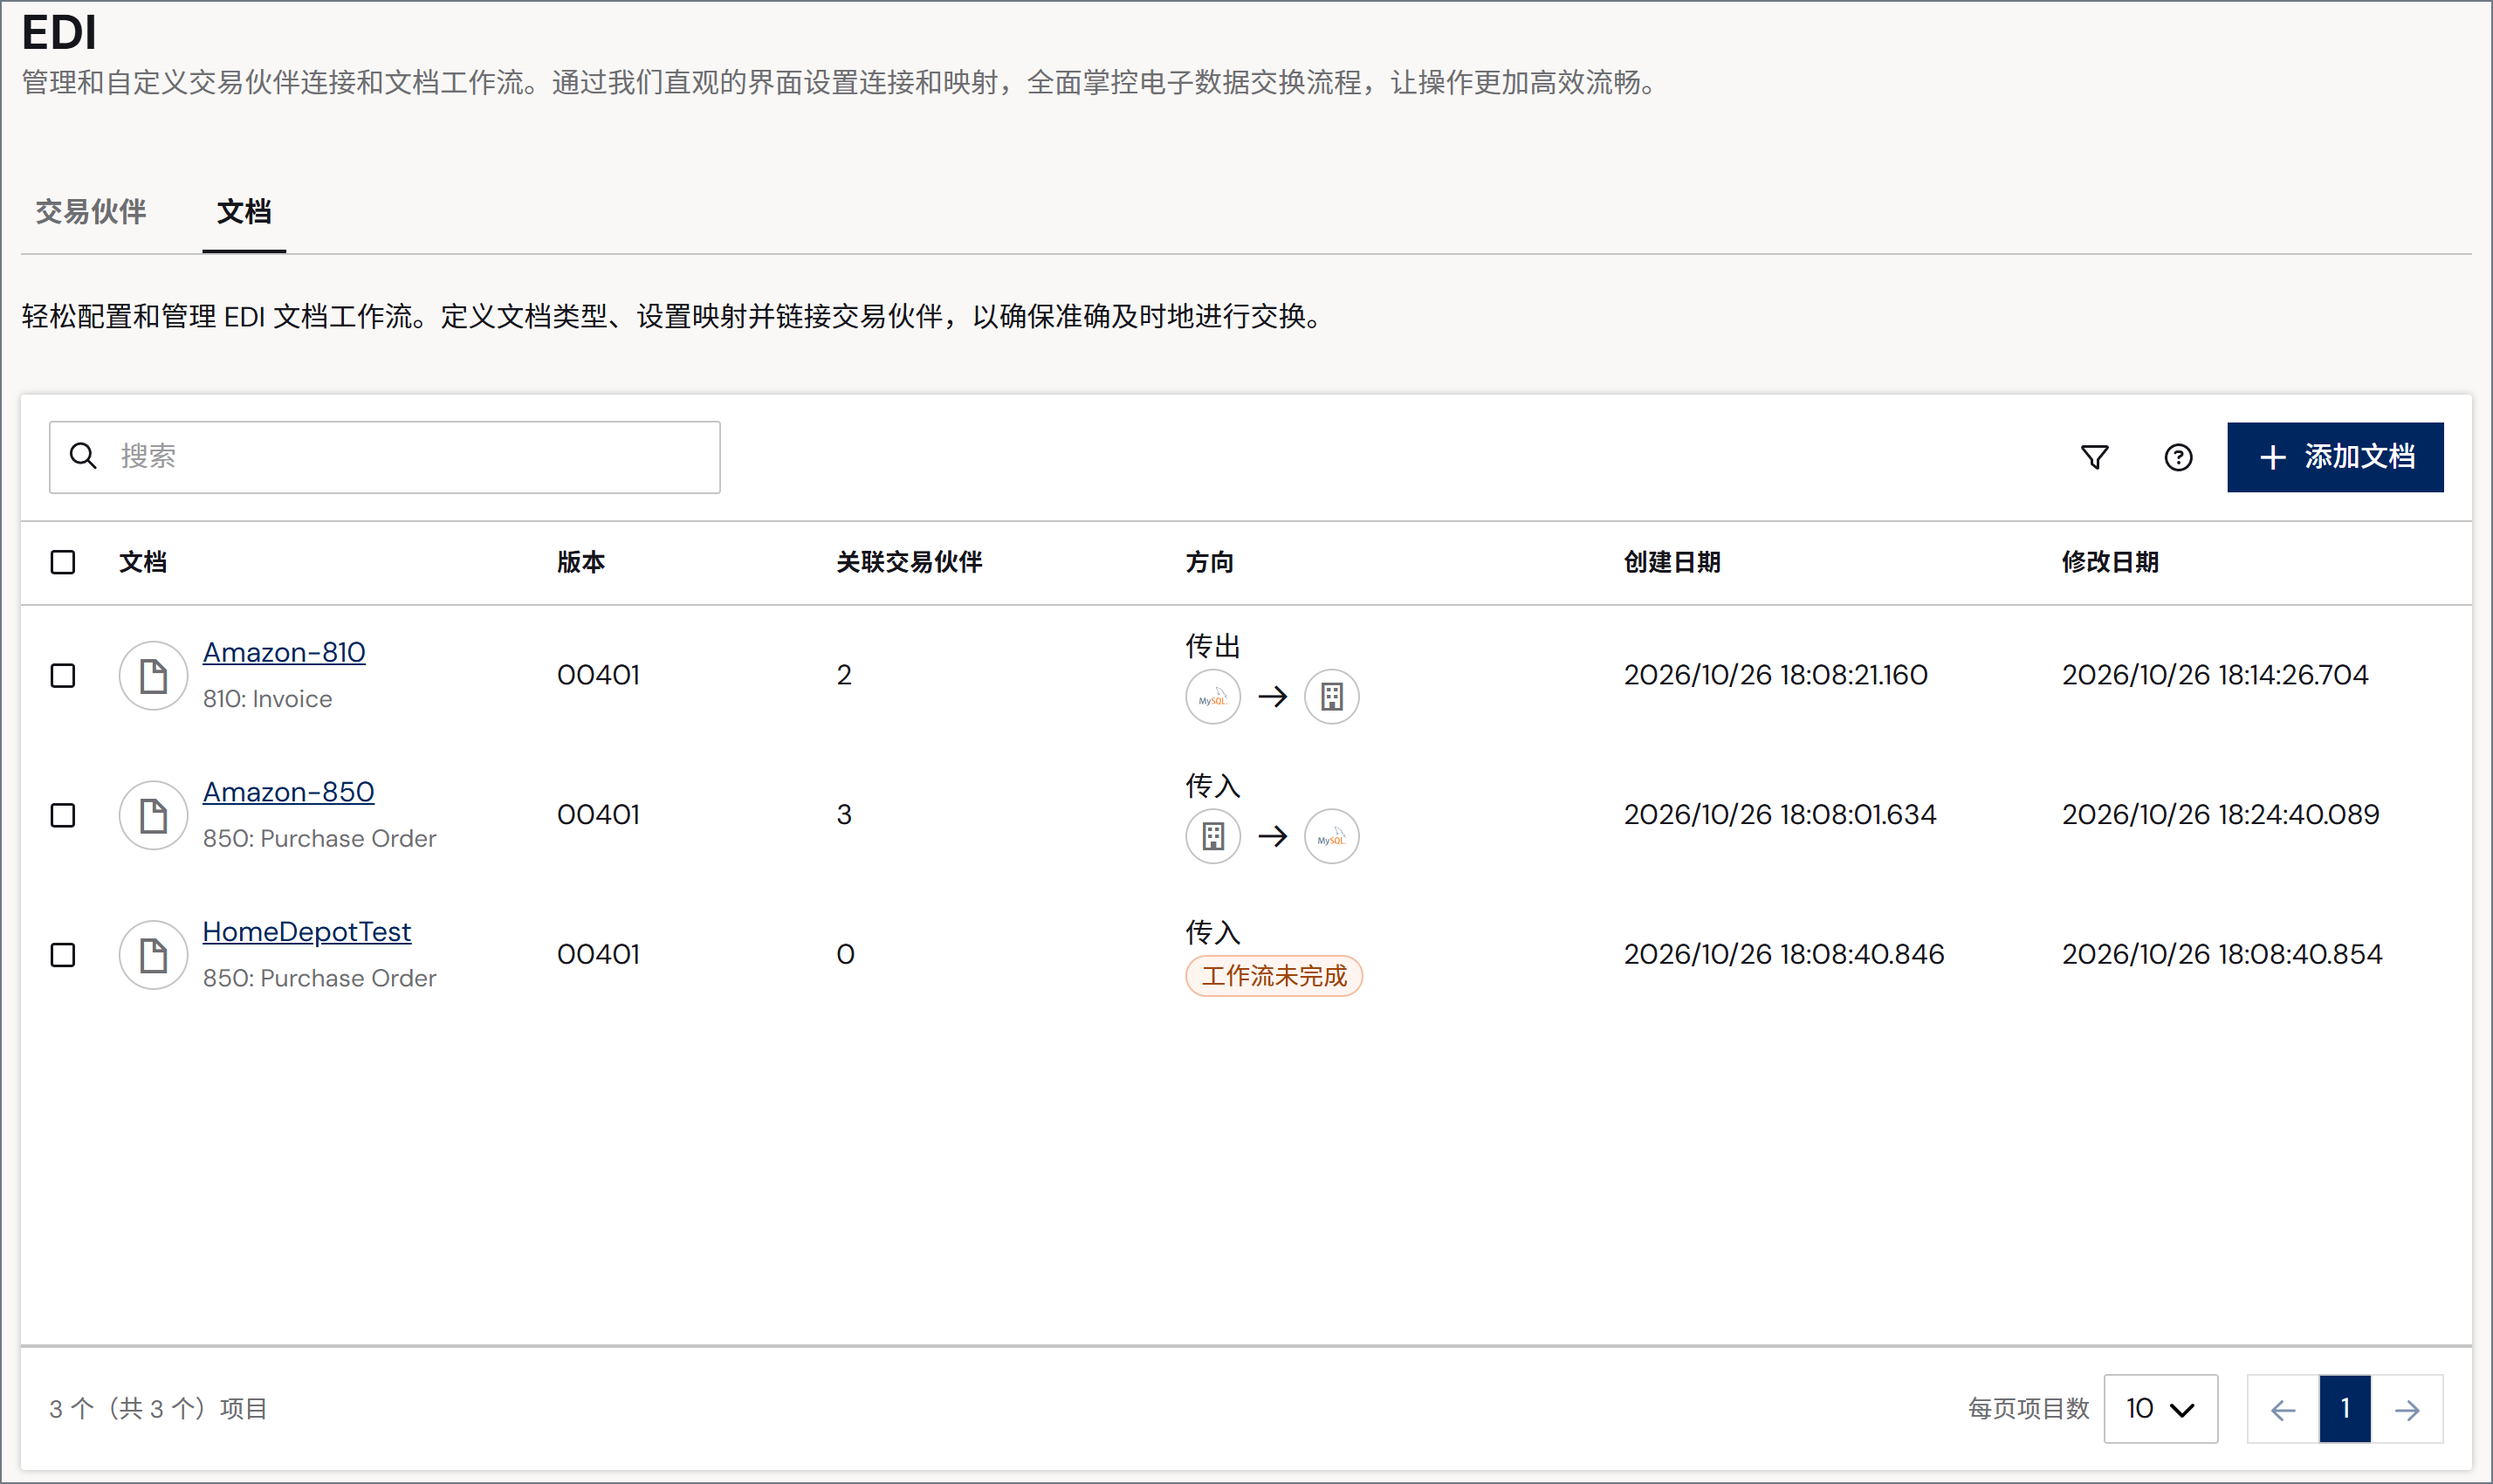
Task: Click partner count 3 in Amazon-850 row
Action: [x=844, y=815]
